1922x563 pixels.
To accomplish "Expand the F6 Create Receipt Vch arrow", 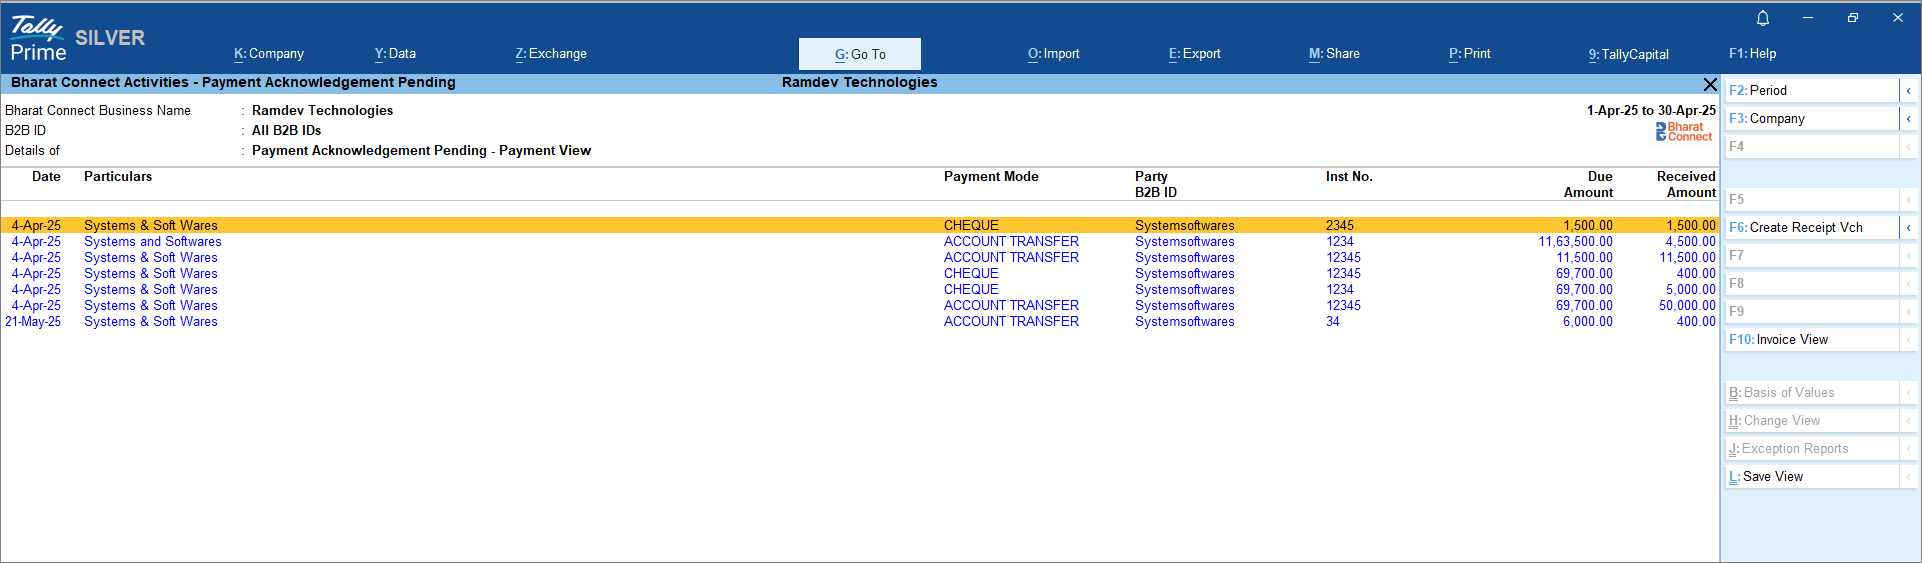I will click(x=1908, y=228).
